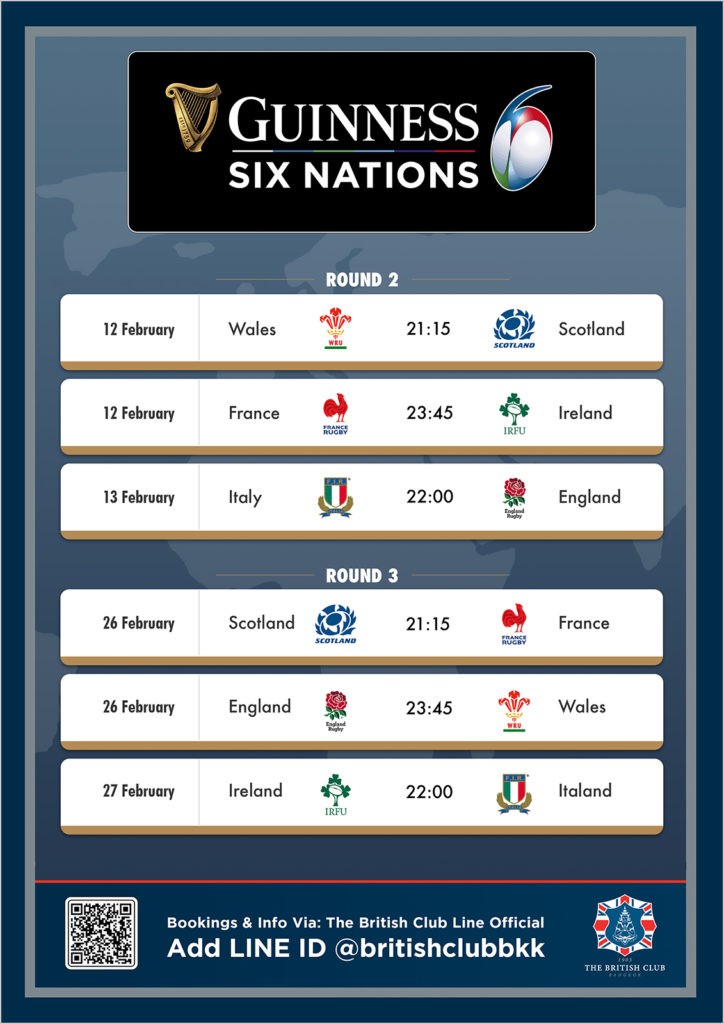Click the ROUND 2 heading

click(x=362, y=280)
